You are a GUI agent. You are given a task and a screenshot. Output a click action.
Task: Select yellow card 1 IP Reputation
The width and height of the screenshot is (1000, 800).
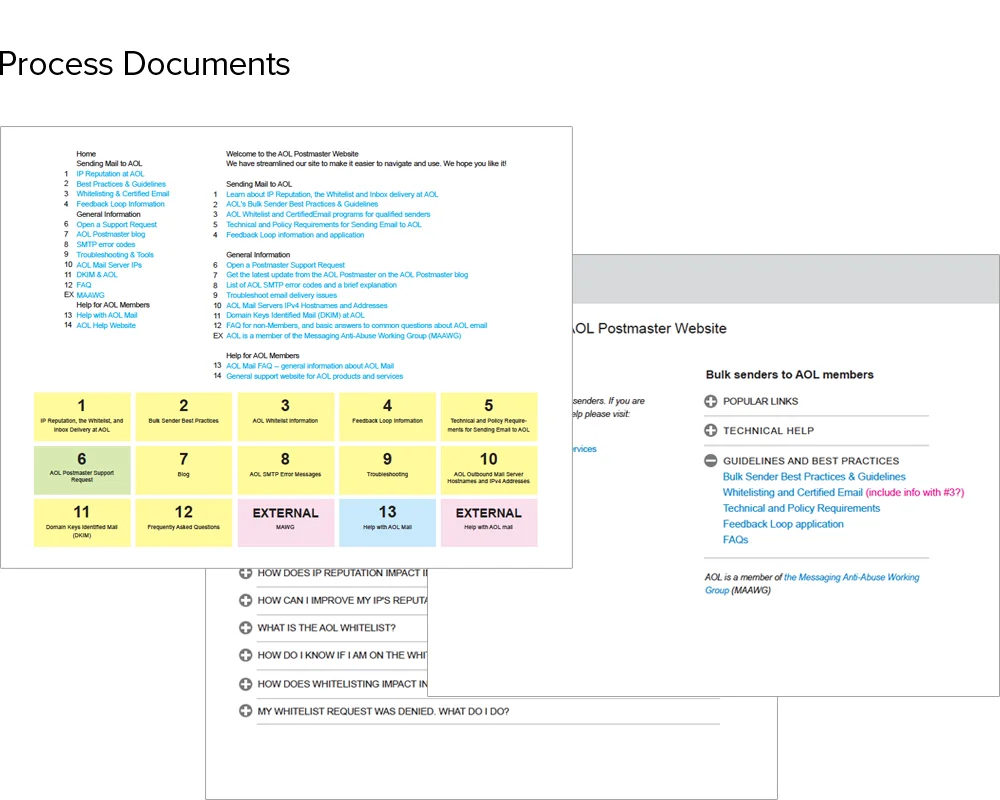(x=82, y=417)
